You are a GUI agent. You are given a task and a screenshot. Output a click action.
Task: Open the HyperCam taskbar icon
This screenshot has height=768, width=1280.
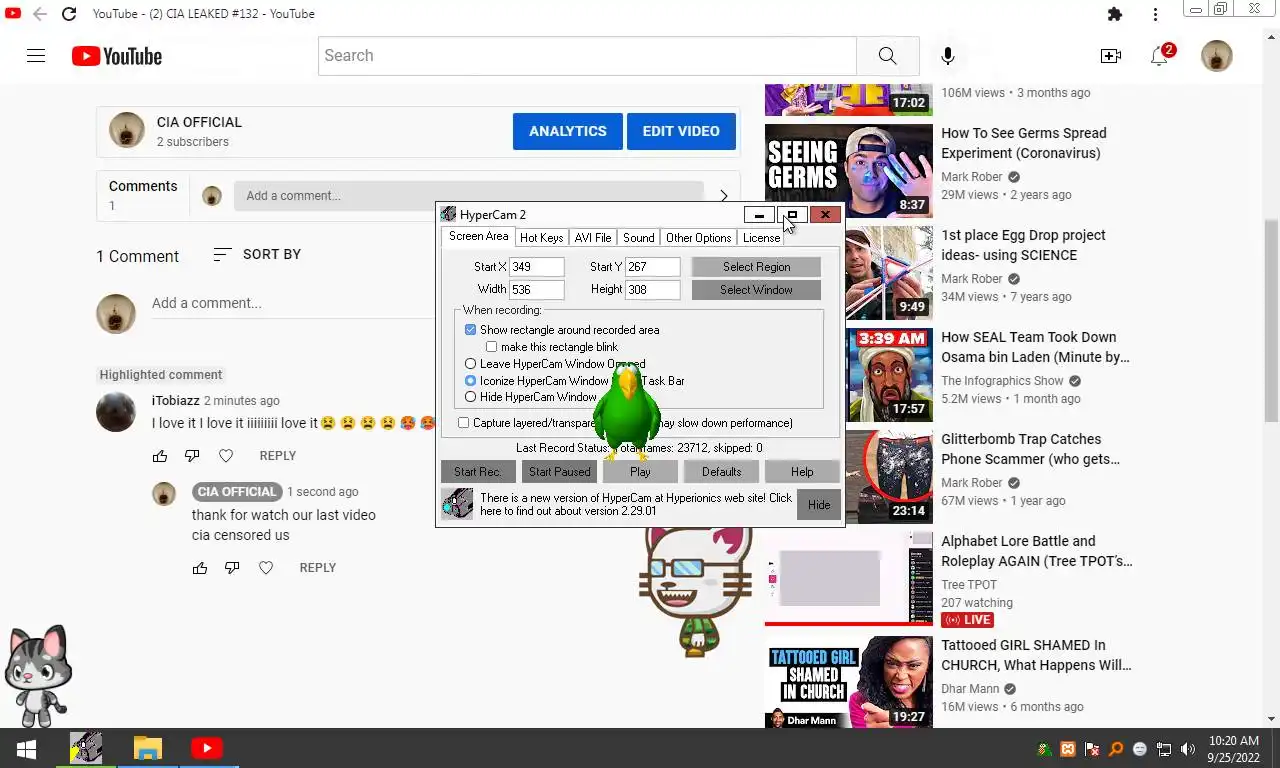(x=86, y=748)
